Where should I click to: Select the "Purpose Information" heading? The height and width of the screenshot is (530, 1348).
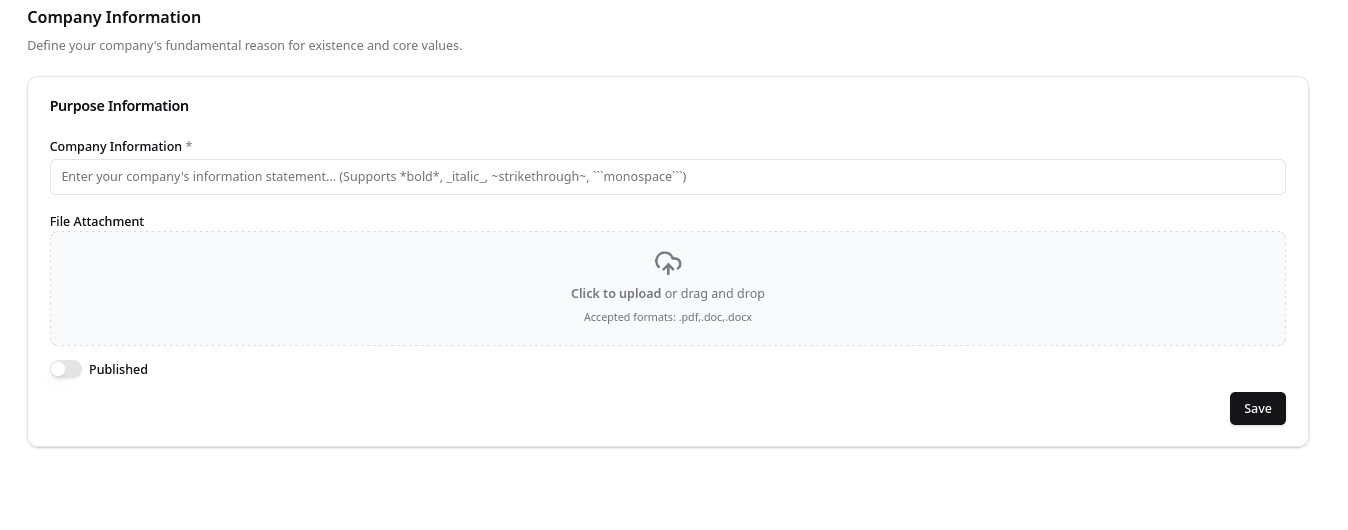coord(119,106)
